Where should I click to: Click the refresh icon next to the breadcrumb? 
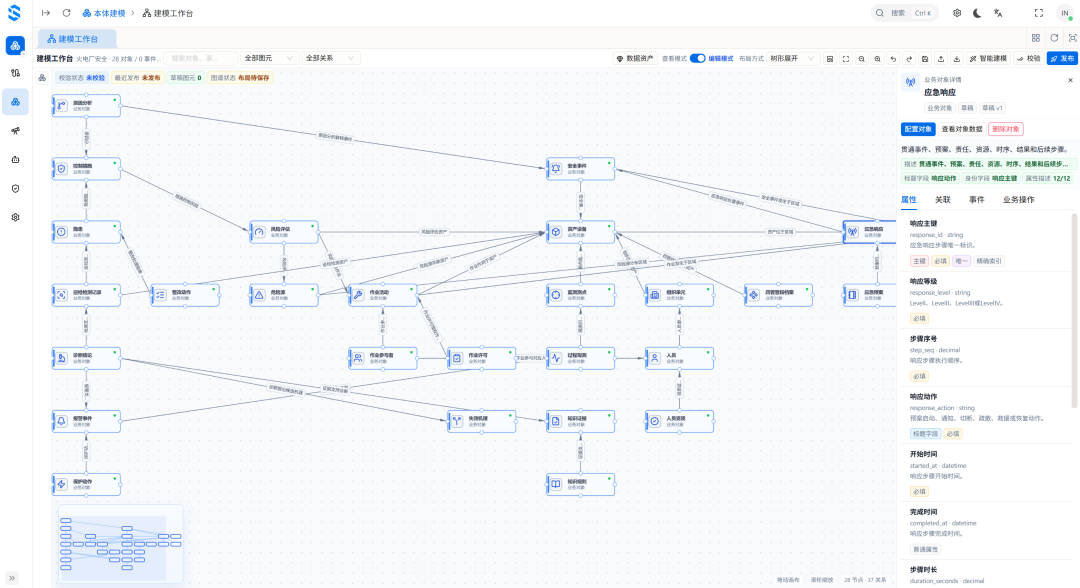(66, 13)
